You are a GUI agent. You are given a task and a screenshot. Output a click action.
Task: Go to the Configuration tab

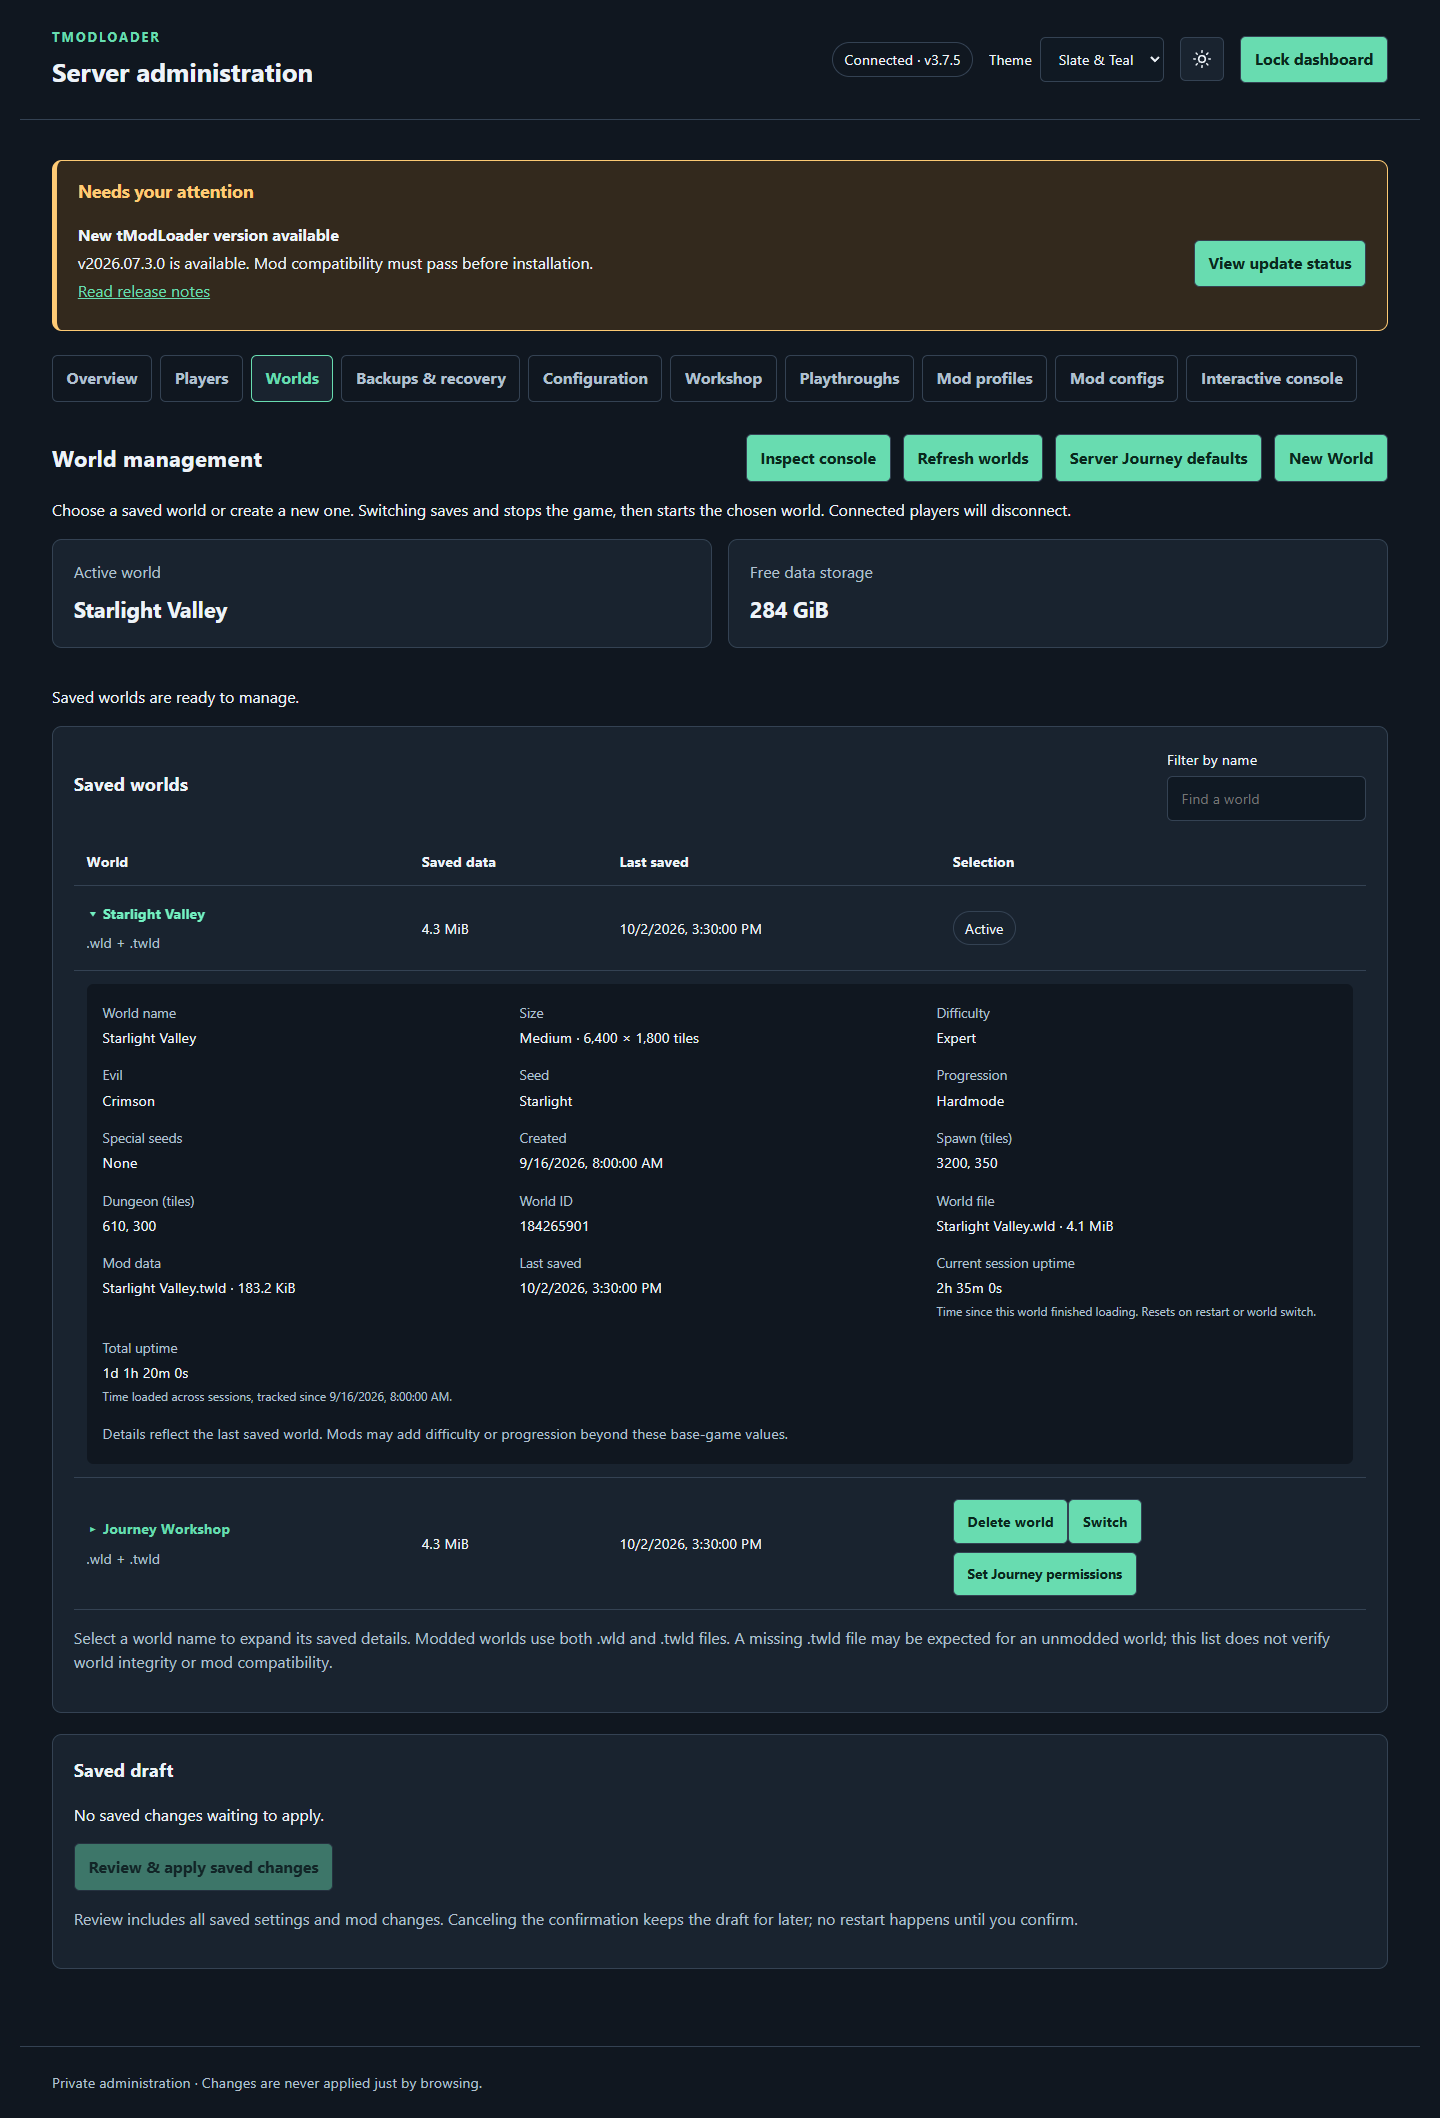(595, 378)
